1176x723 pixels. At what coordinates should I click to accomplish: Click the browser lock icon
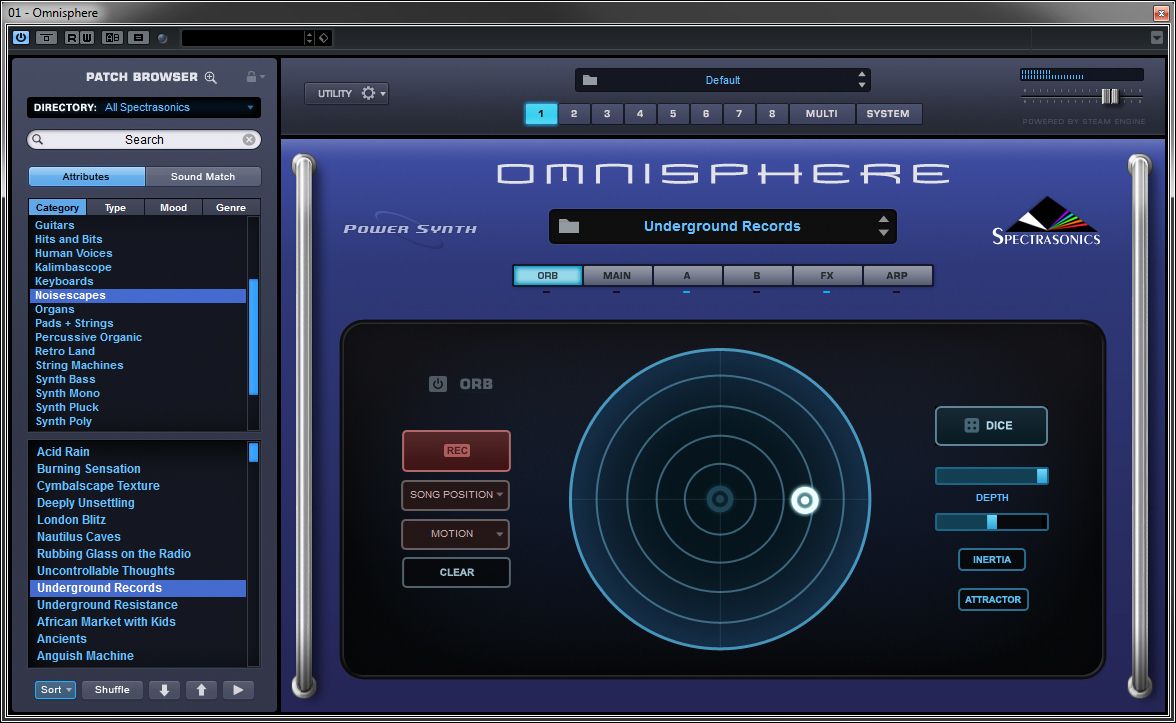point(251,76)
